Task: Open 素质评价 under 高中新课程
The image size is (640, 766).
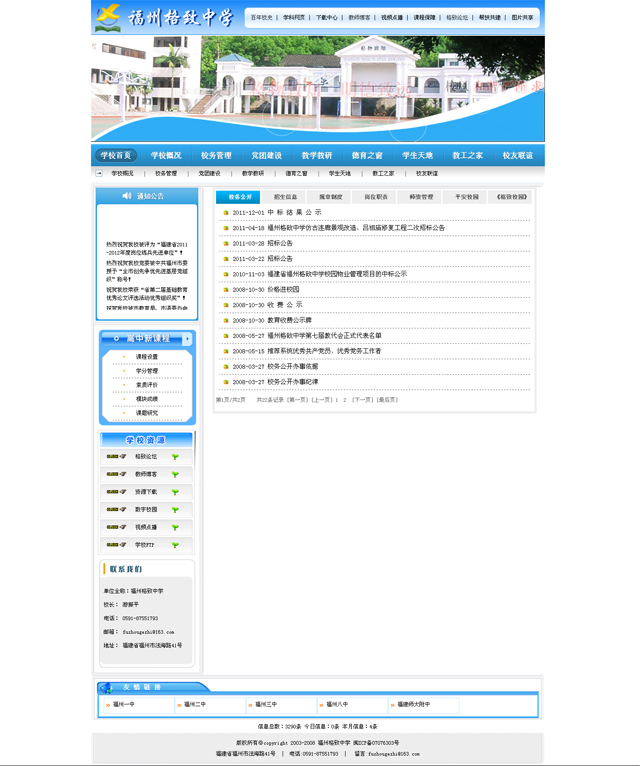Action: click(x=147, y=385)
